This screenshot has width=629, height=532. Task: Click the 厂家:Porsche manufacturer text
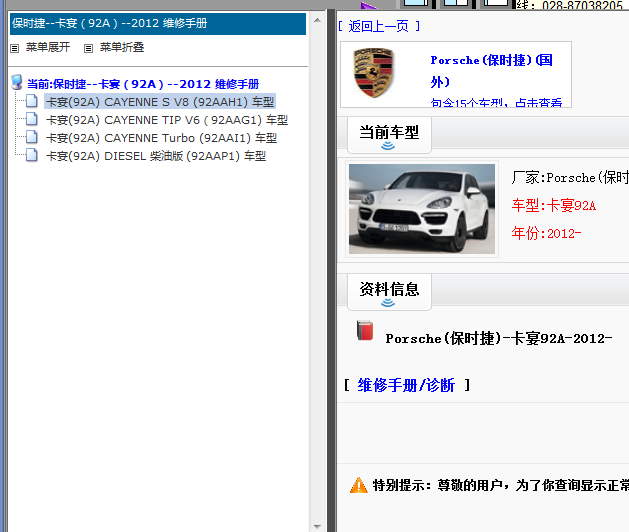click(570, 177)
